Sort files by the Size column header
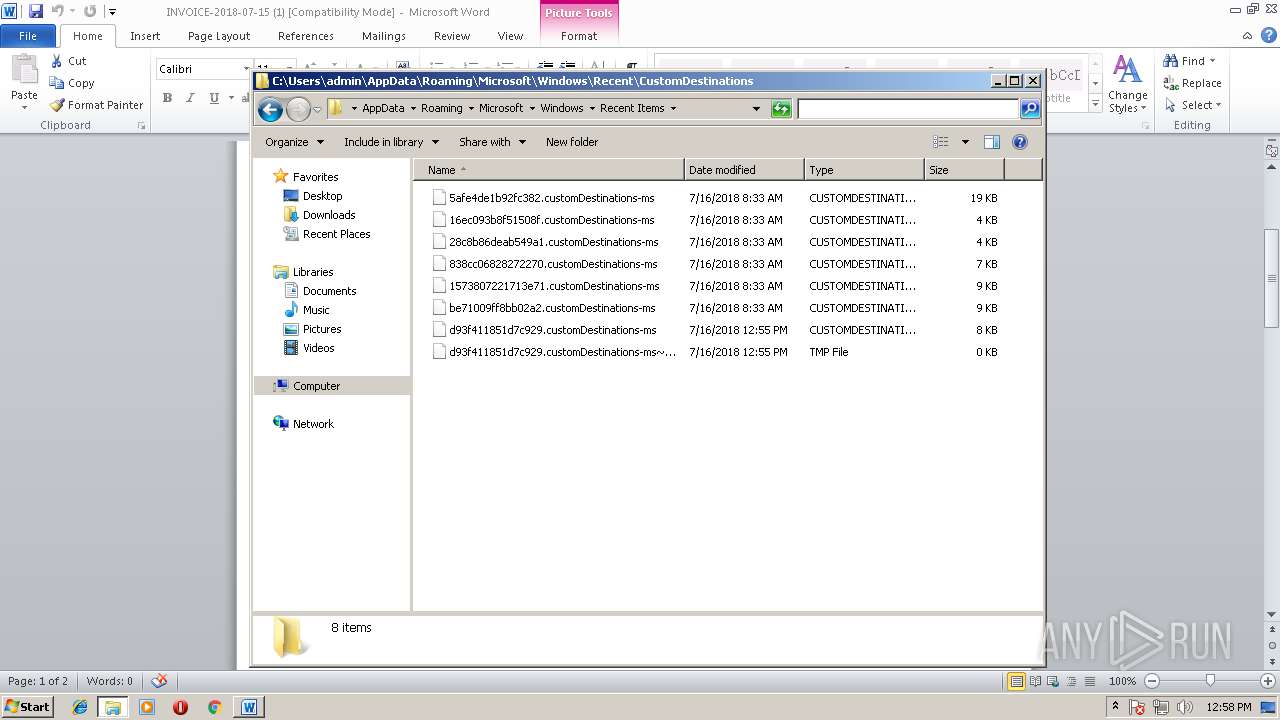The height and width of the screenshot is (720, 1280). click(x=964, y=170)
